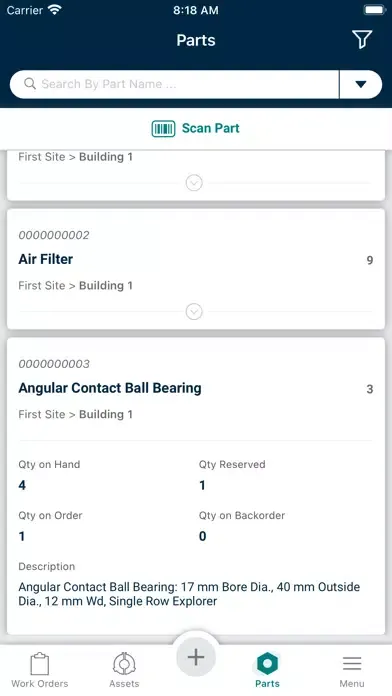Tap the barcode Scan Part icon
This screenshot has height=696, width=392.
tap(163, 129)
